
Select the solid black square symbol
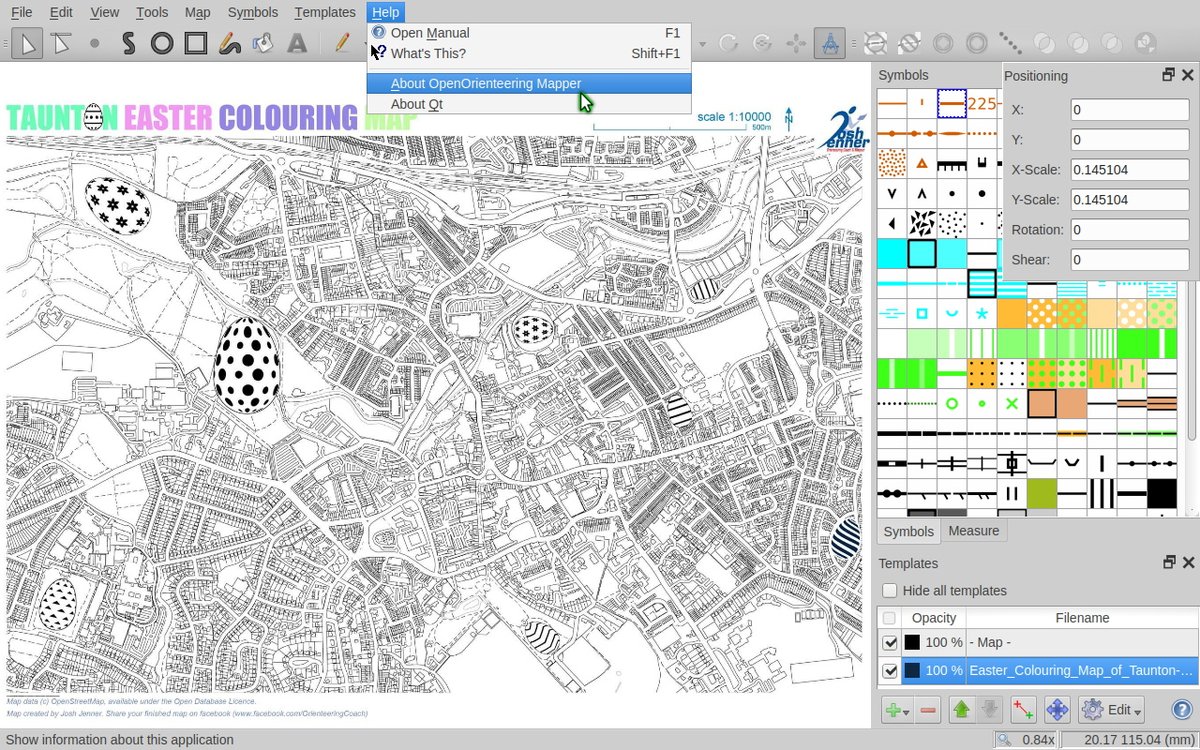click(1161, 493)
